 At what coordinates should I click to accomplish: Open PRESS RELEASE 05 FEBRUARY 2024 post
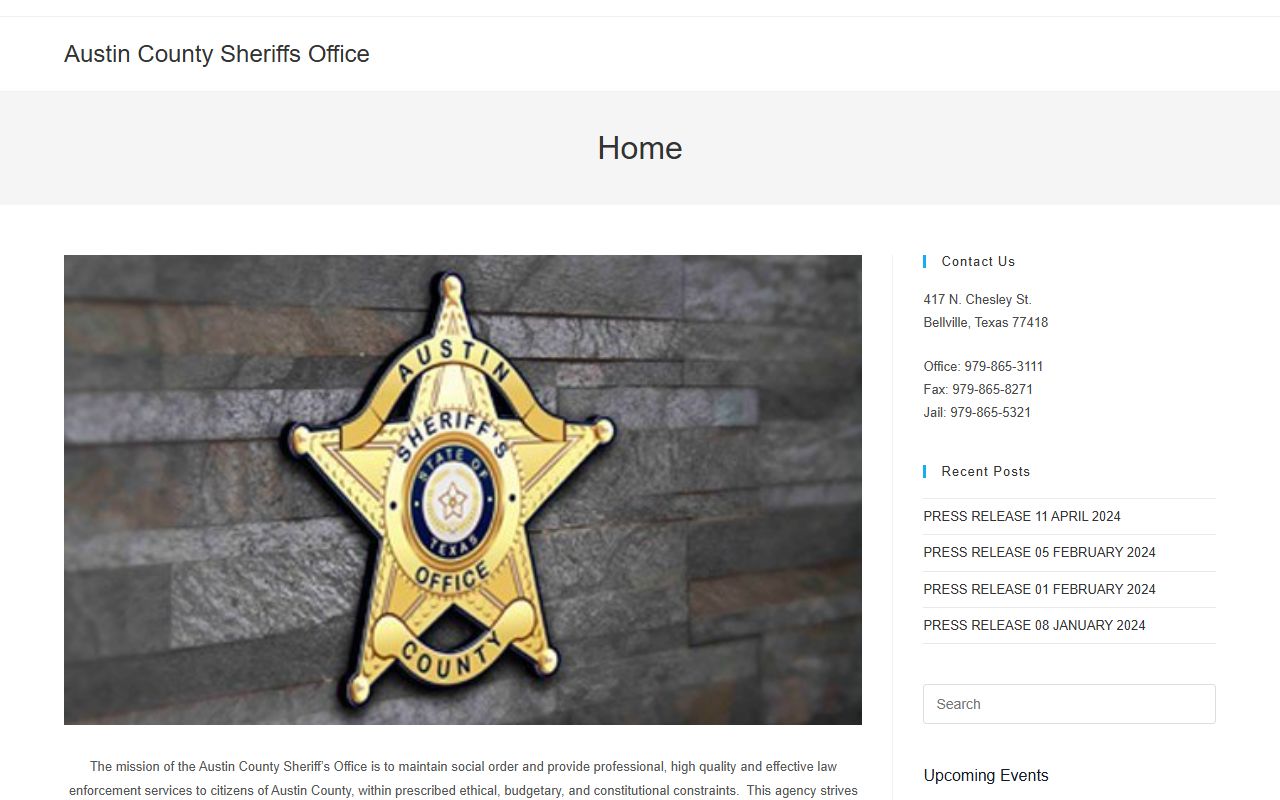[1039, 552]
